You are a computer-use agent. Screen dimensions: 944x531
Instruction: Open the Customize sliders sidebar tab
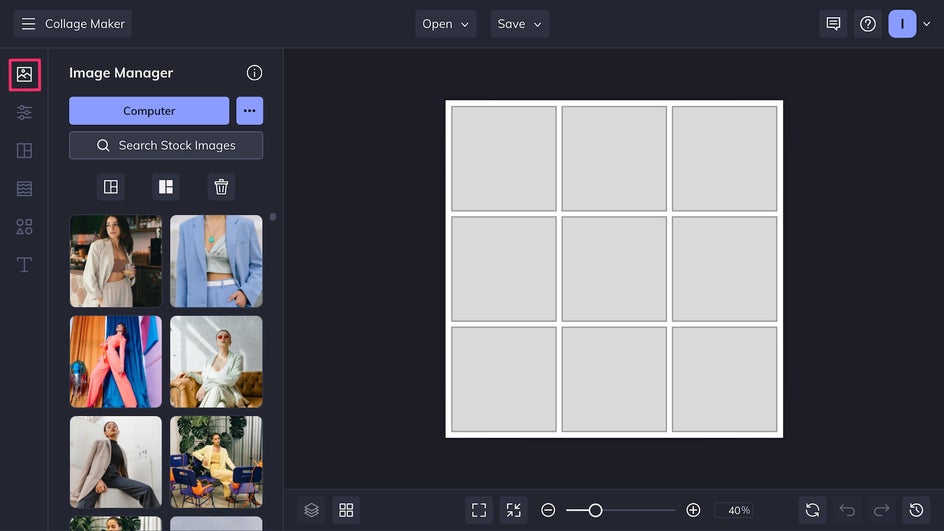25,113
